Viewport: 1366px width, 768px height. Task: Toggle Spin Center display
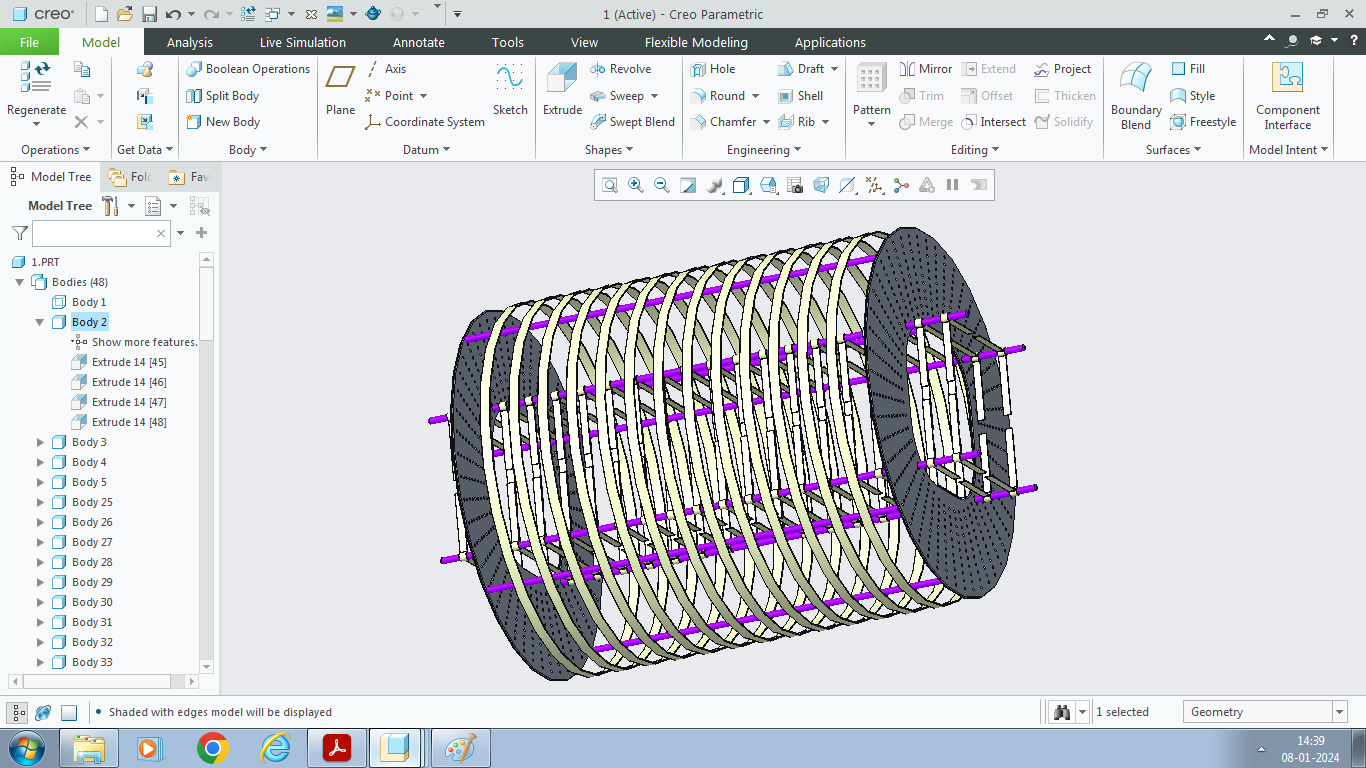click(901, 185)
